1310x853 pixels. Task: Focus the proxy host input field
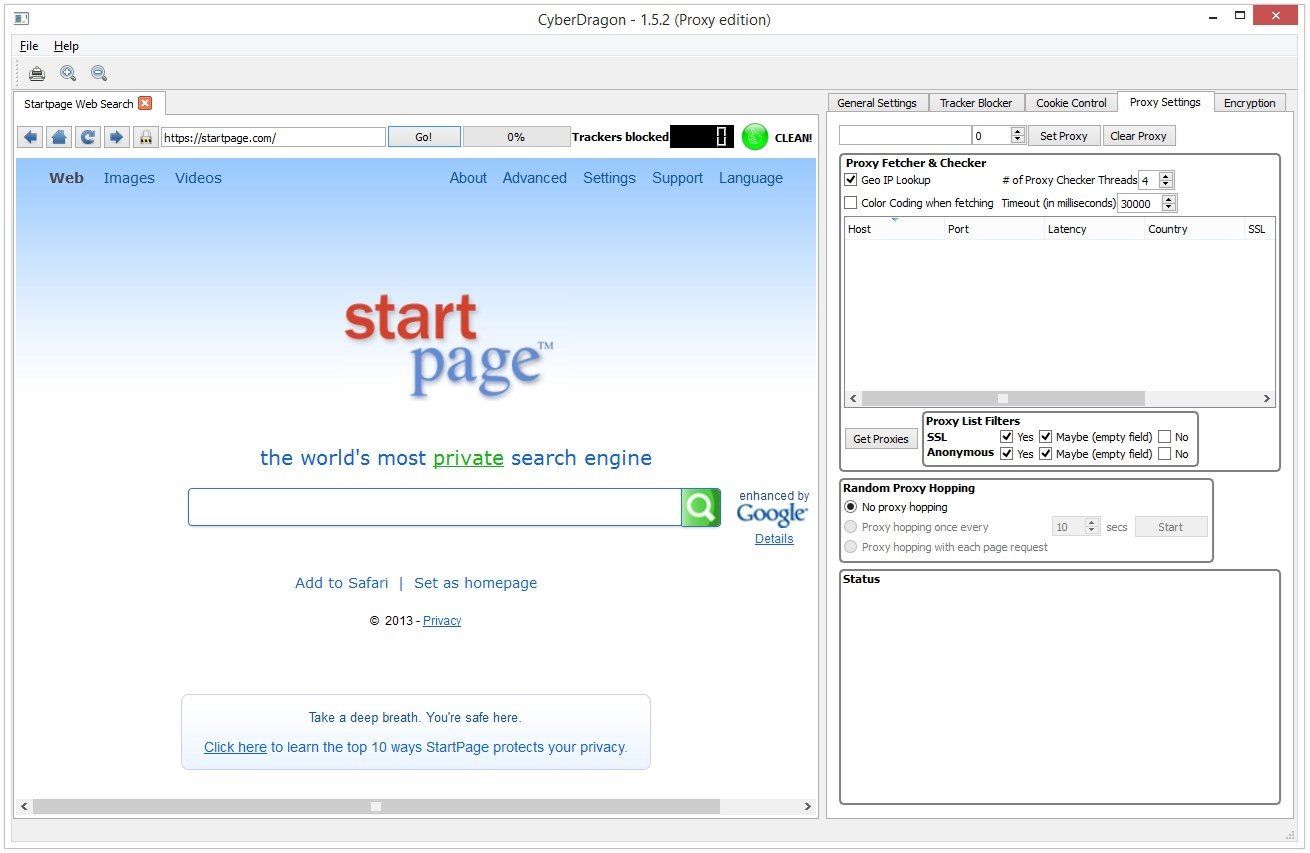point(905,135)
